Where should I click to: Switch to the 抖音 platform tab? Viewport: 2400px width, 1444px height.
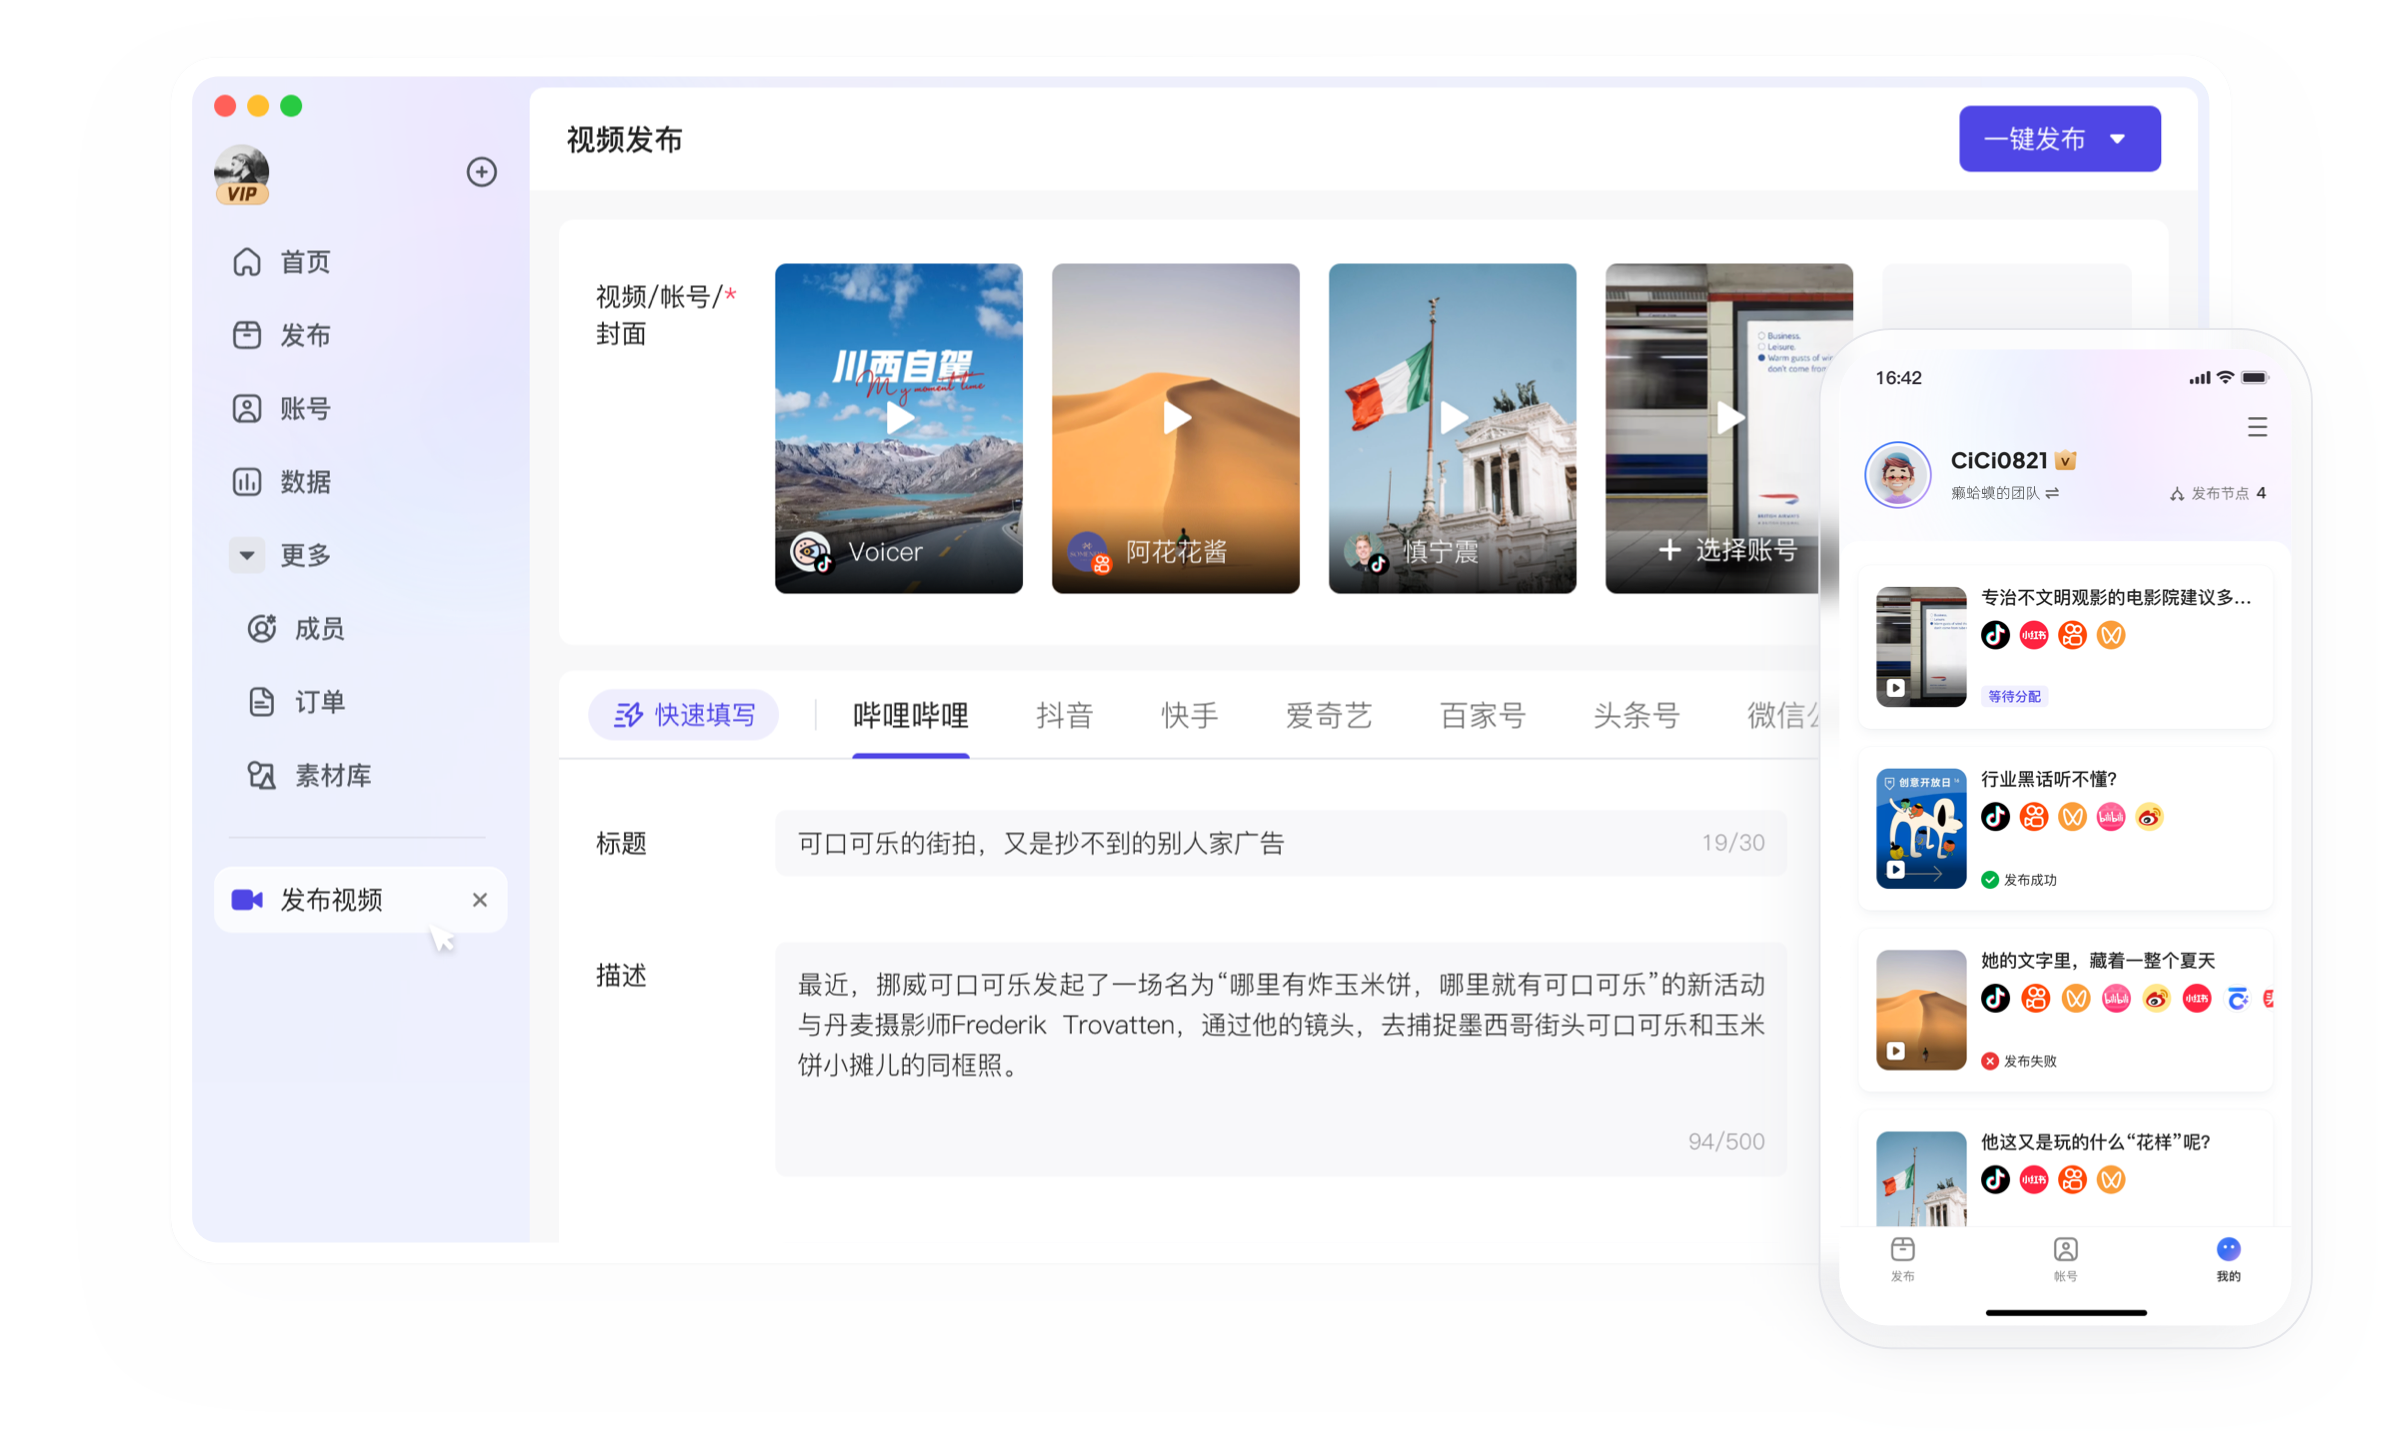pyautogui.click(x=1064, y=716)
